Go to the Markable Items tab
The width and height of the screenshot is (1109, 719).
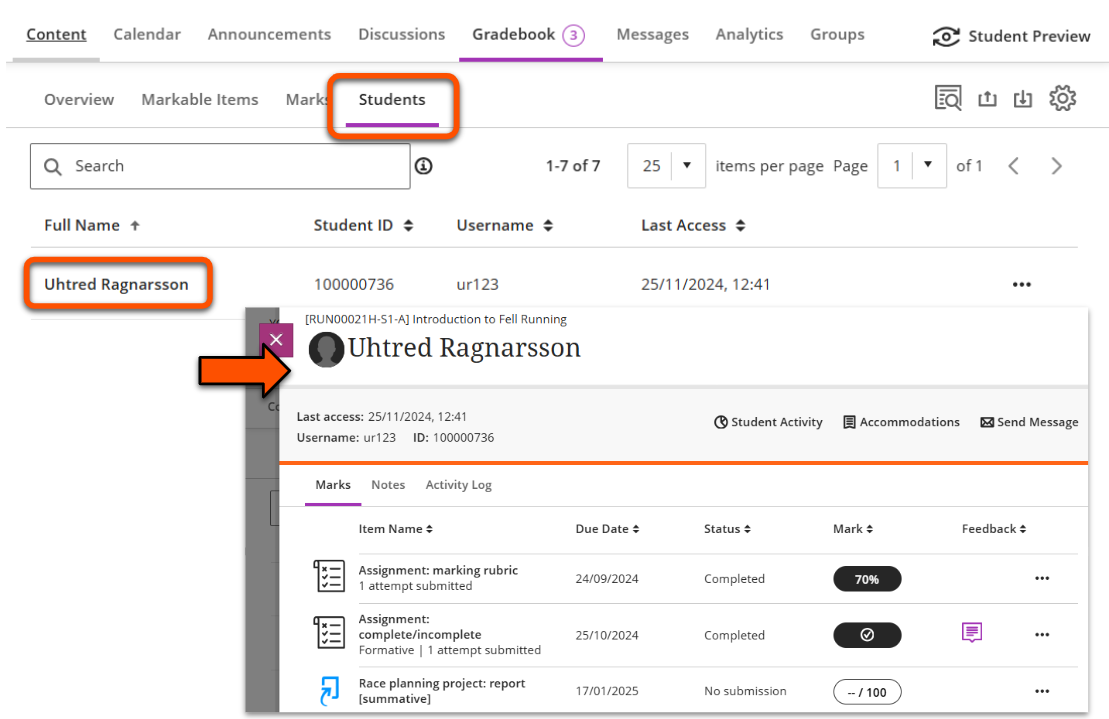tap(199, 100)
